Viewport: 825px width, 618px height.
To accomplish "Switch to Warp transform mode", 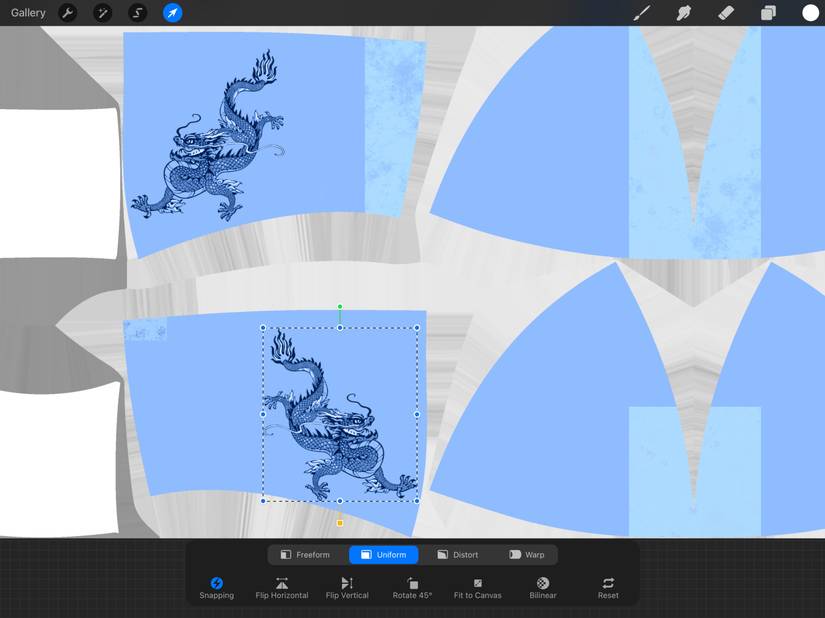I will (527, 554).
